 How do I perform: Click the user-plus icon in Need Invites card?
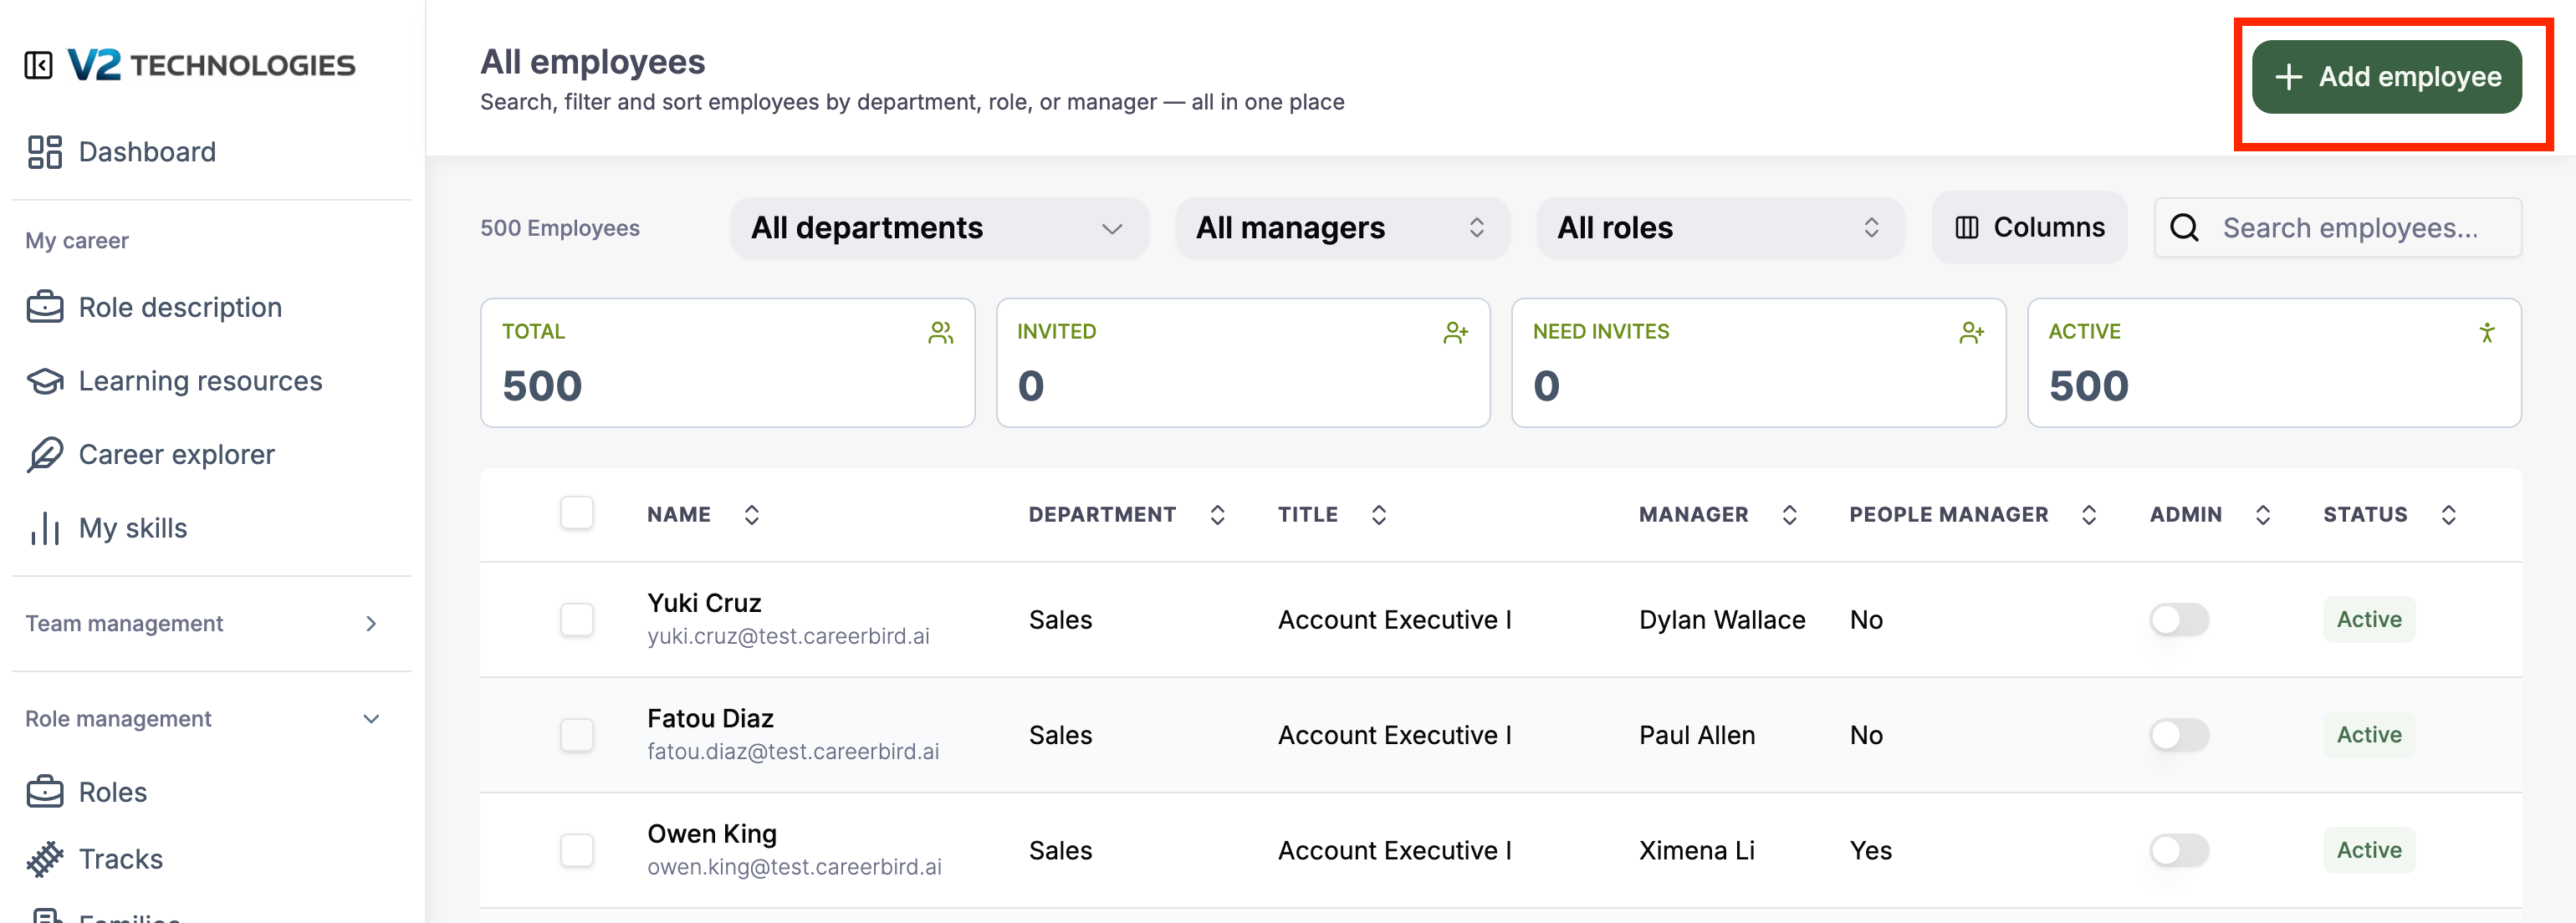pos(1972,333)
